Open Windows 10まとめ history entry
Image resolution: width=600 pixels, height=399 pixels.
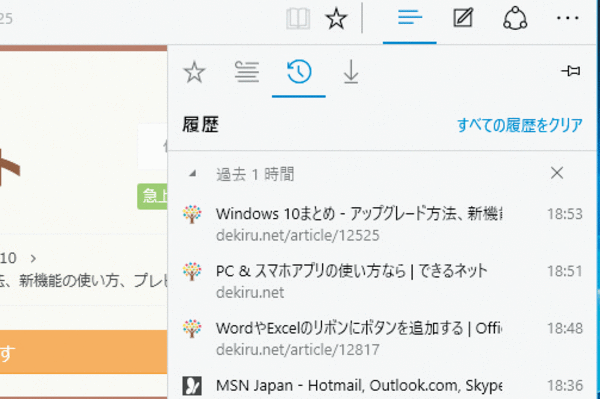[x=383, y=223]
